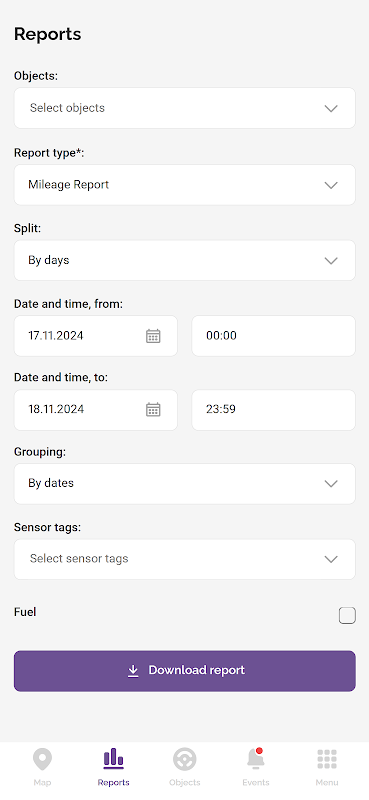Expand the Split By days dropdown

pos(185,260)
